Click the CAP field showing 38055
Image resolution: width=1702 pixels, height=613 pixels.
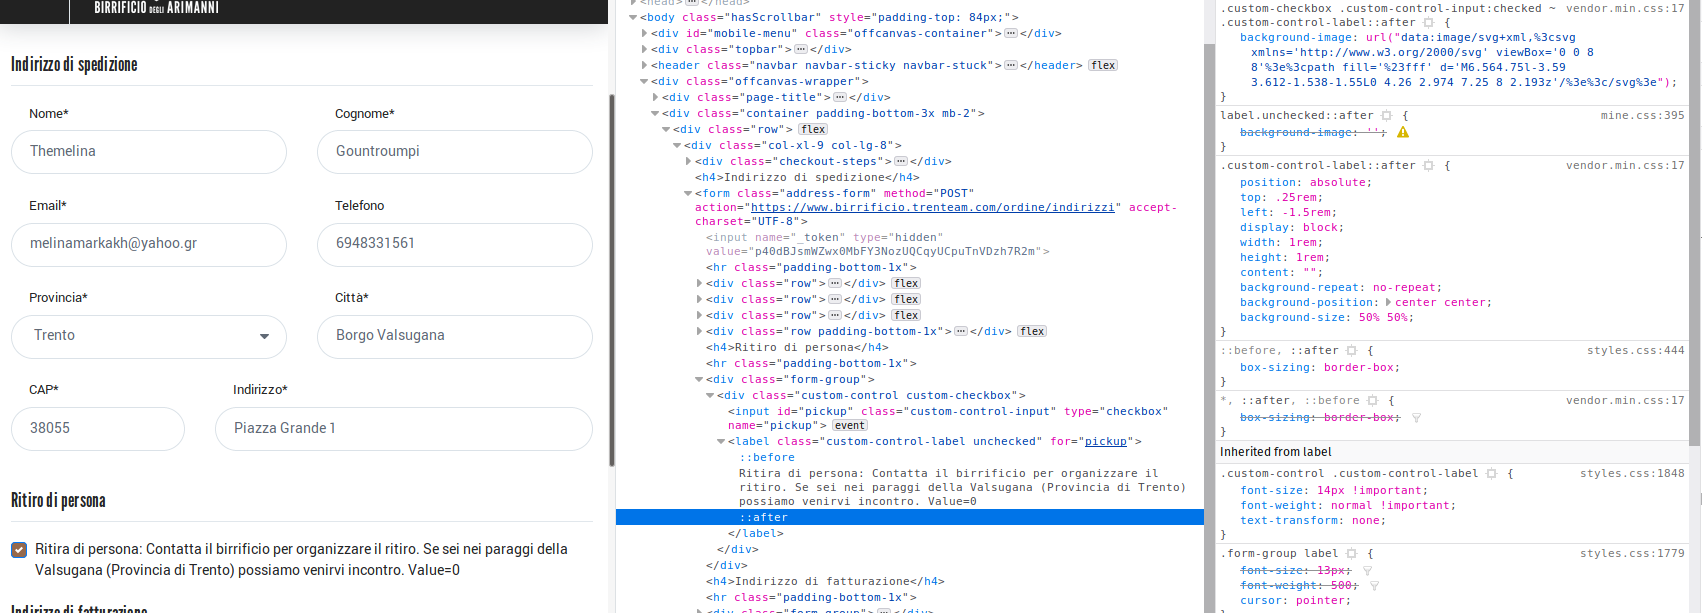pos(98,428)
